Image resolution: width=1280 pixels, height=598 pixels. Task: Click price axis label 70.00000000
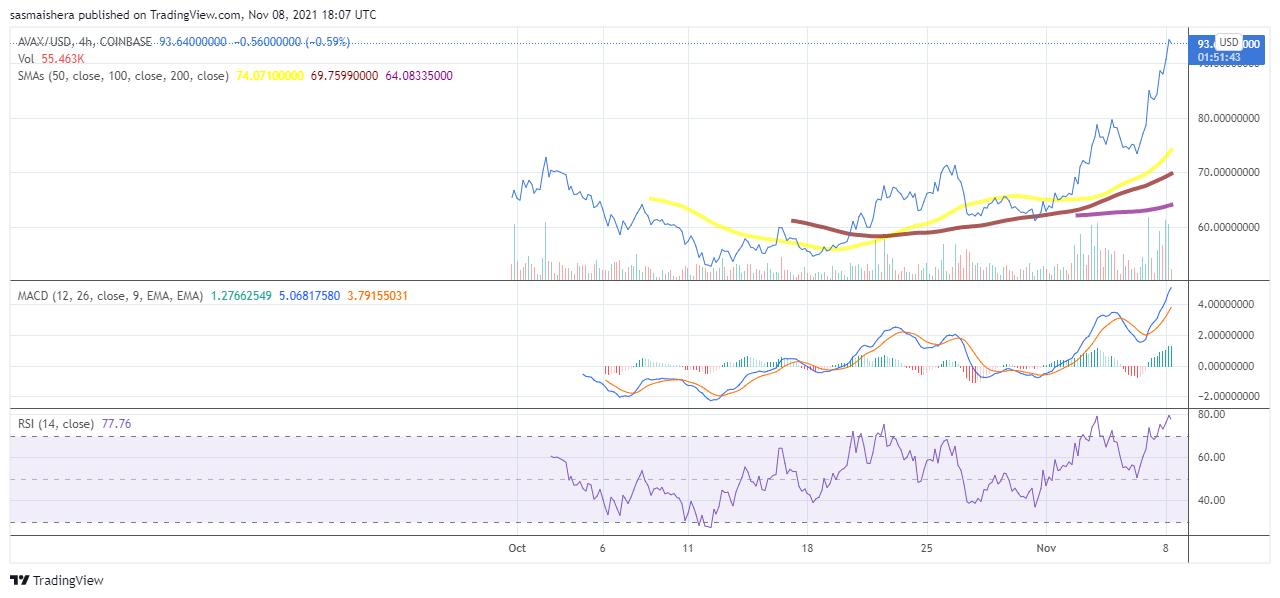coord(1231,172)
